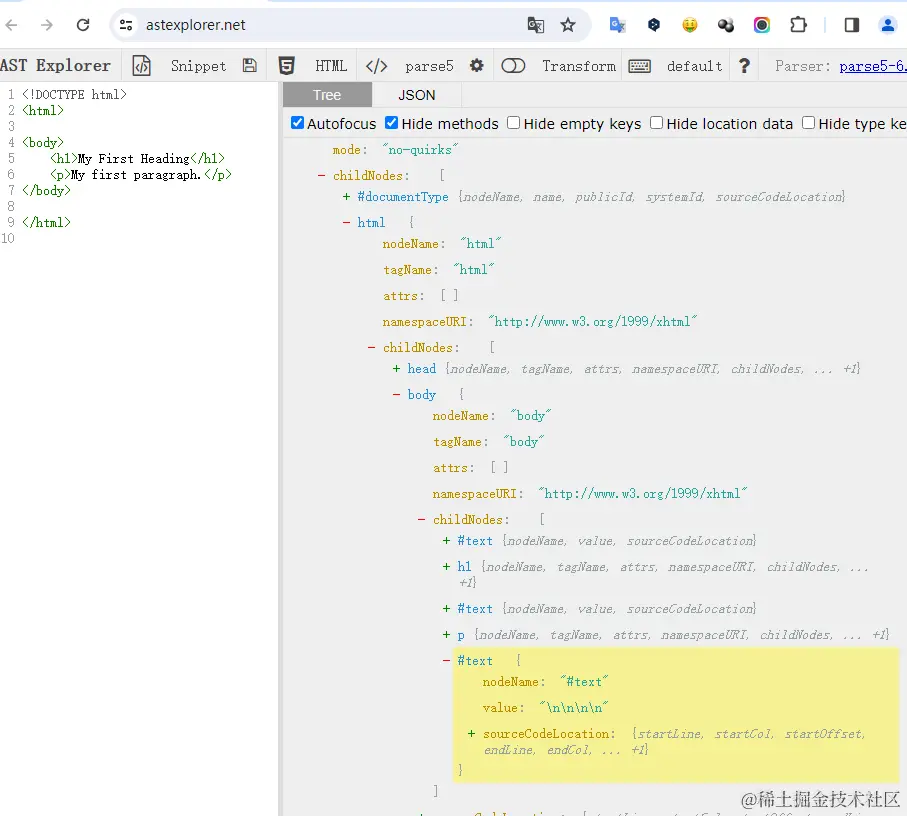Collapse the body node

click(396, 394)
